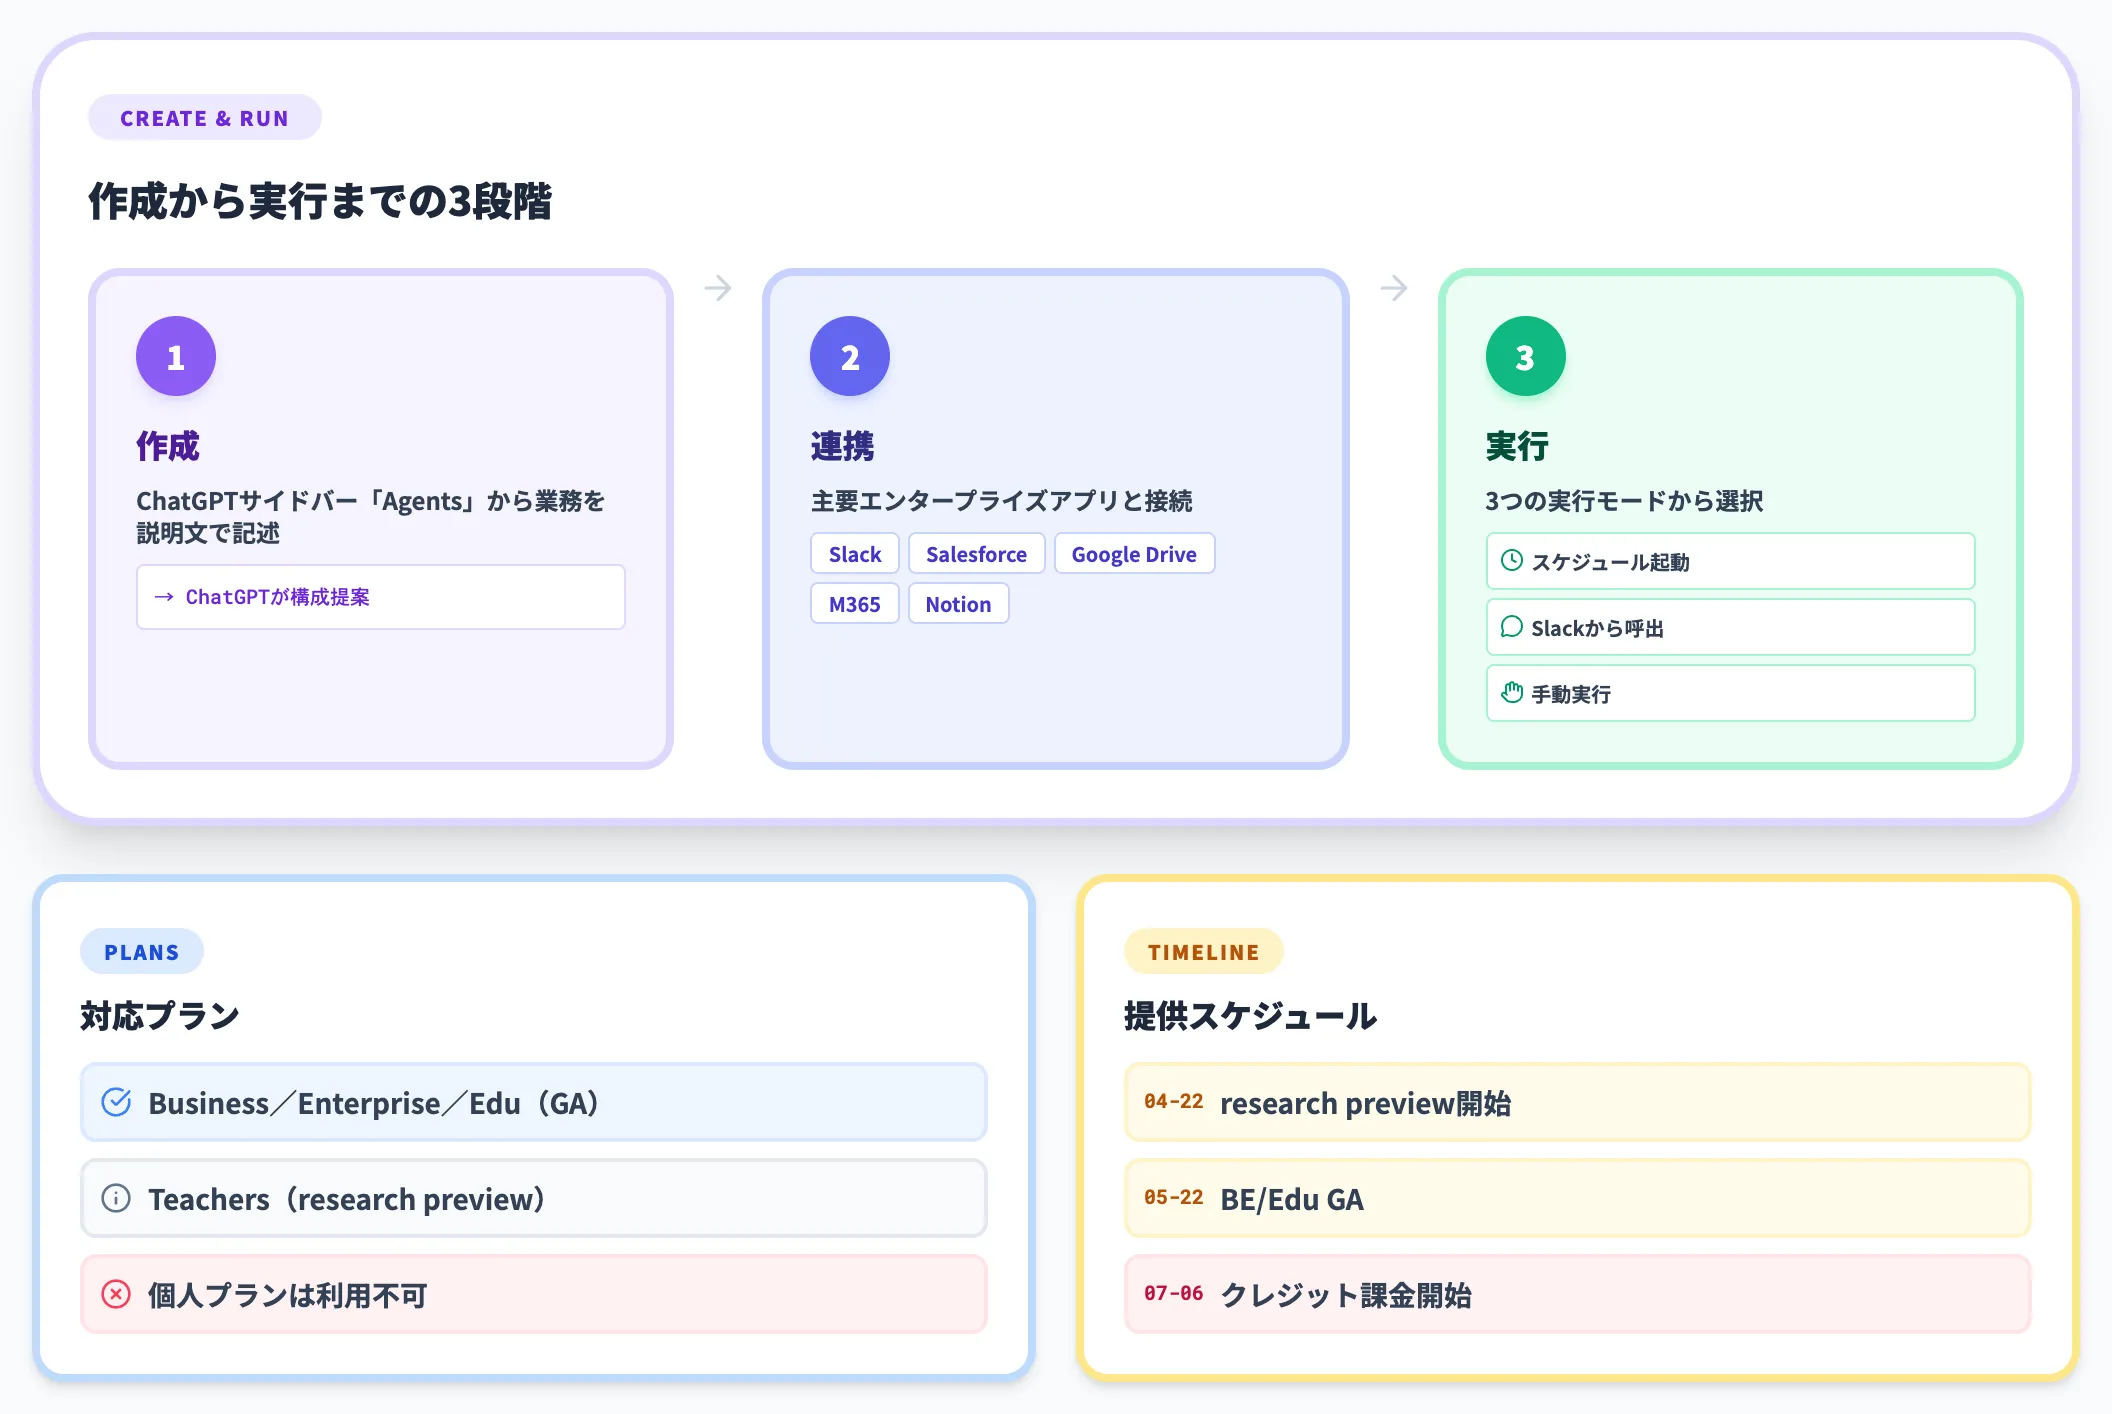Click the 対応プラン heading
Viewport: 2112px width, 1414px height.
[x=160, y=1016]
